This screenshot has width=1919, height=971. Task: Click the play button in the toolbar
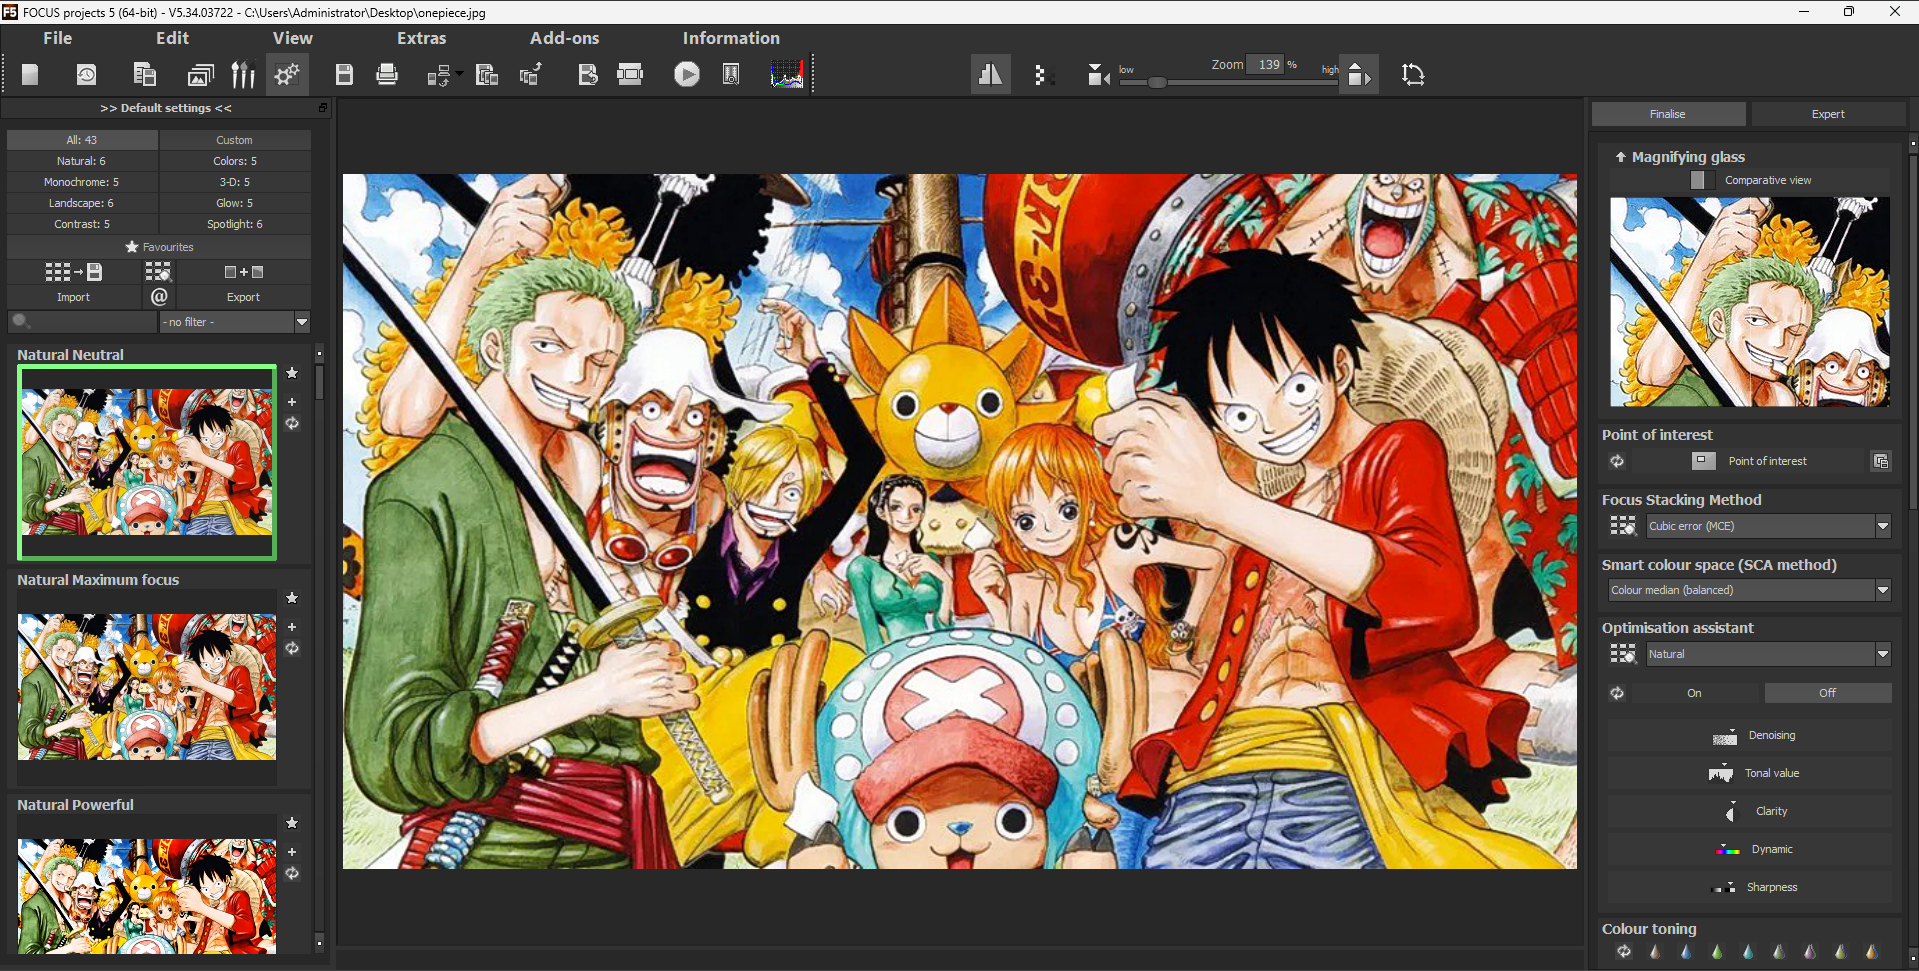686,74
